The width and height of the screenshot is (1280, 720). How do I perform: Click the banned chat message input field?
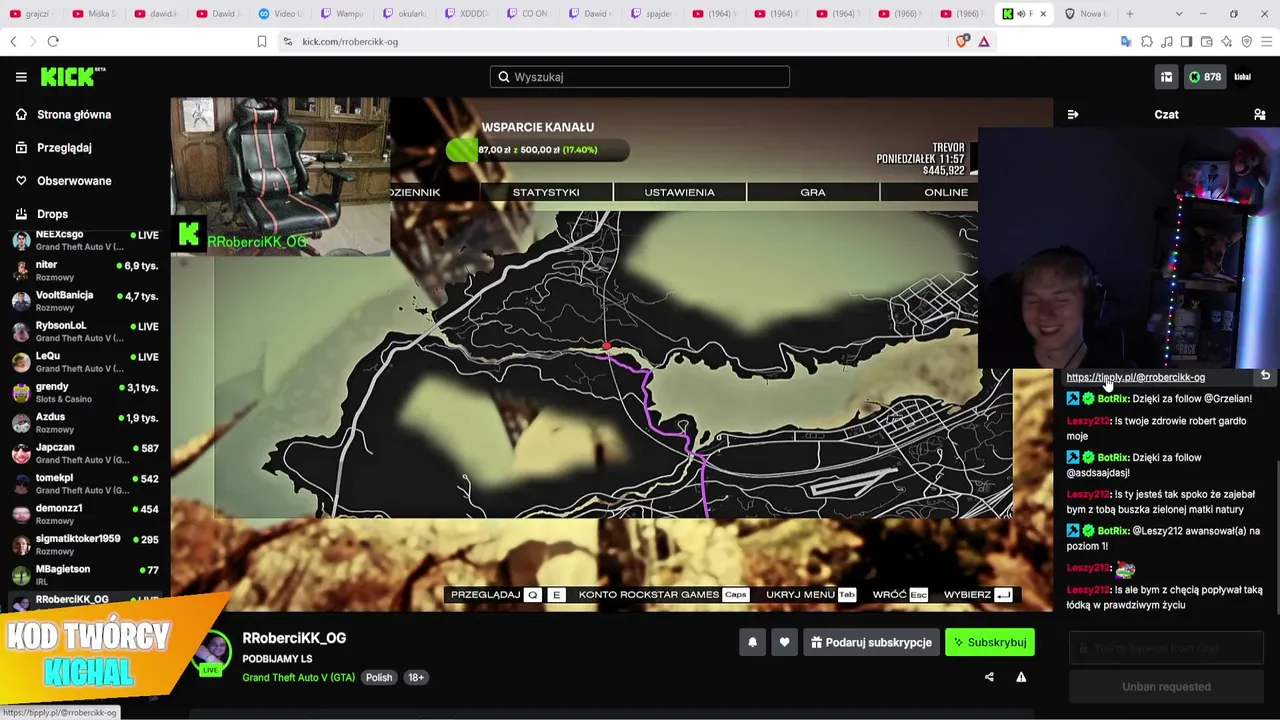pyautogui.click(x=1166, y=648)
